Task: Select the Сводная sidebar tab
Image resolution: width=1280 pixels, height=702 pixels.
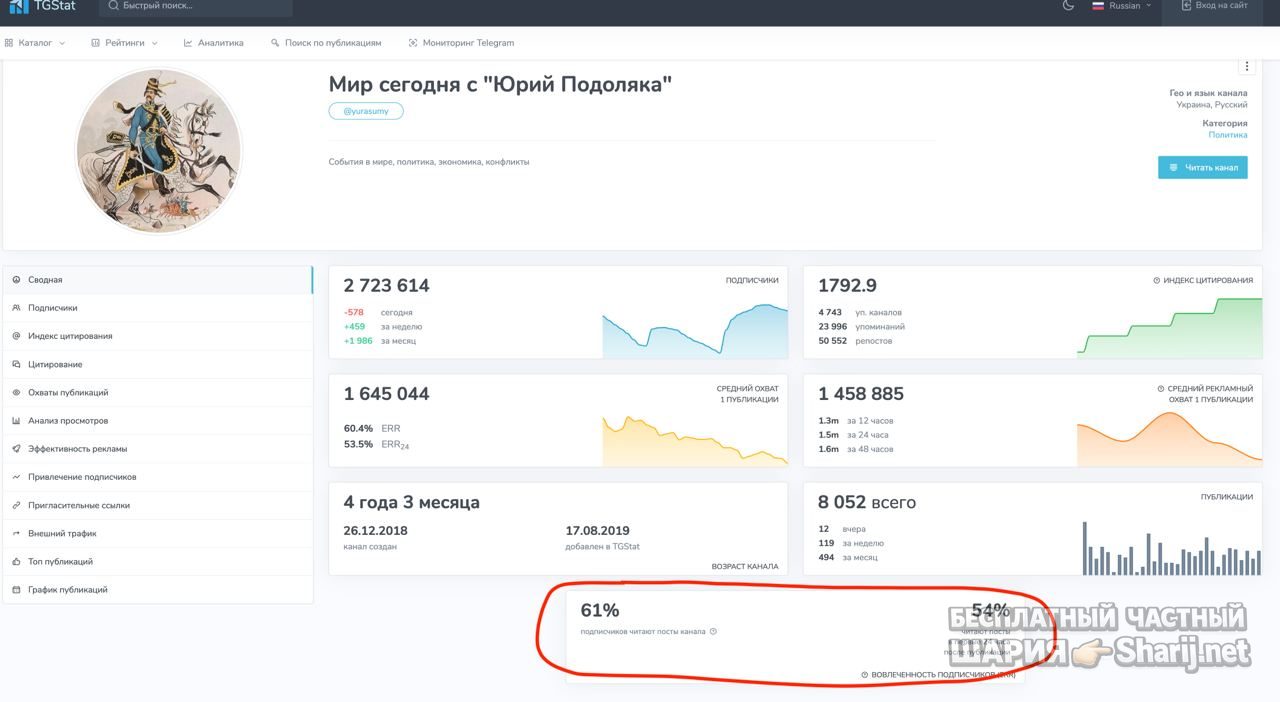Action: [x=157, y=280]
